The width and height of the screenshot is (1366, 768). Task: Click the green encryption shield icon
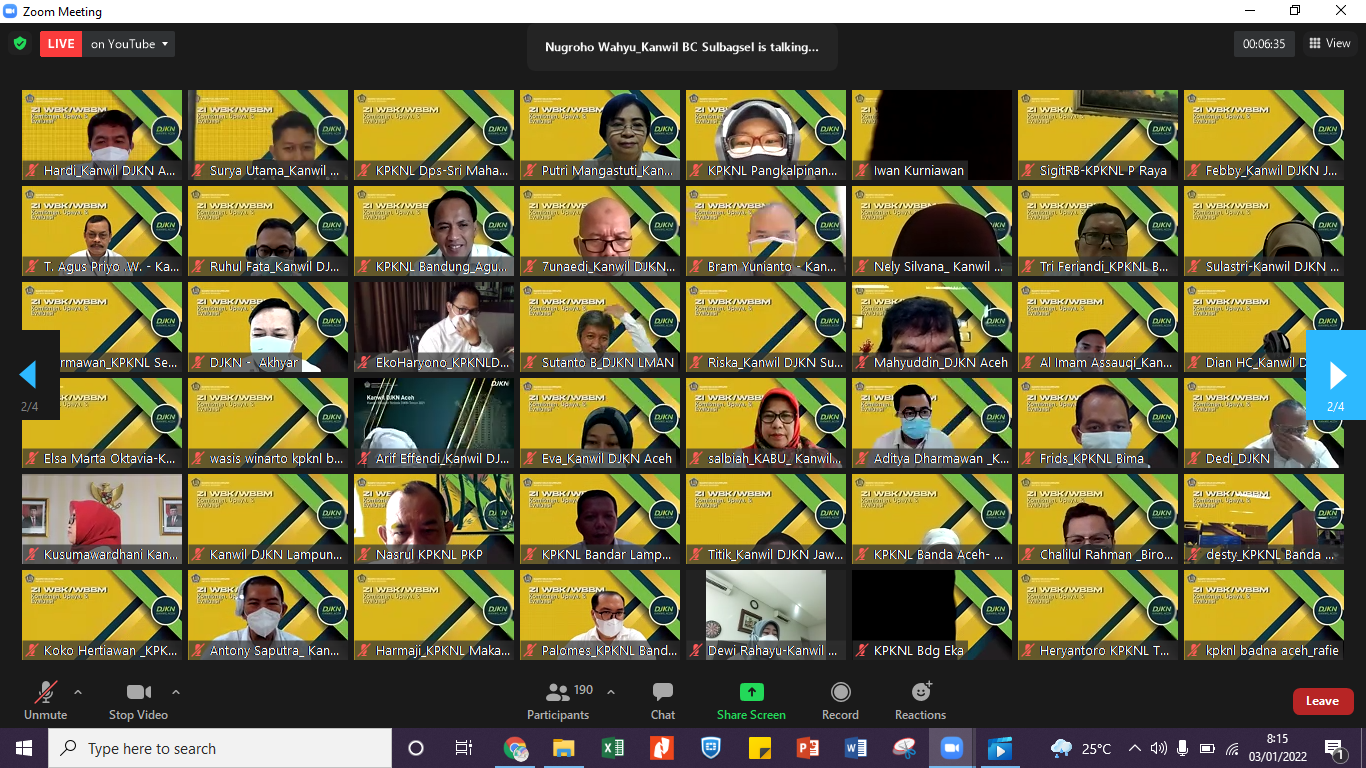19,44
